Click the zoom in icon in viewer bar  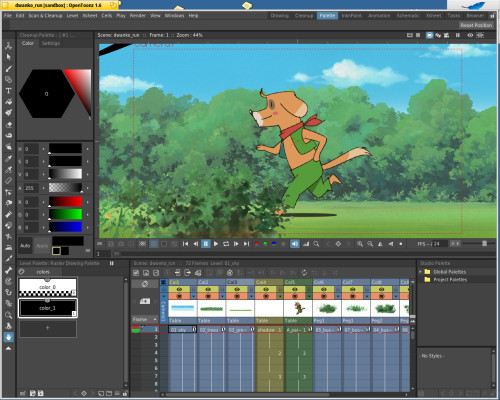point(360,244)
